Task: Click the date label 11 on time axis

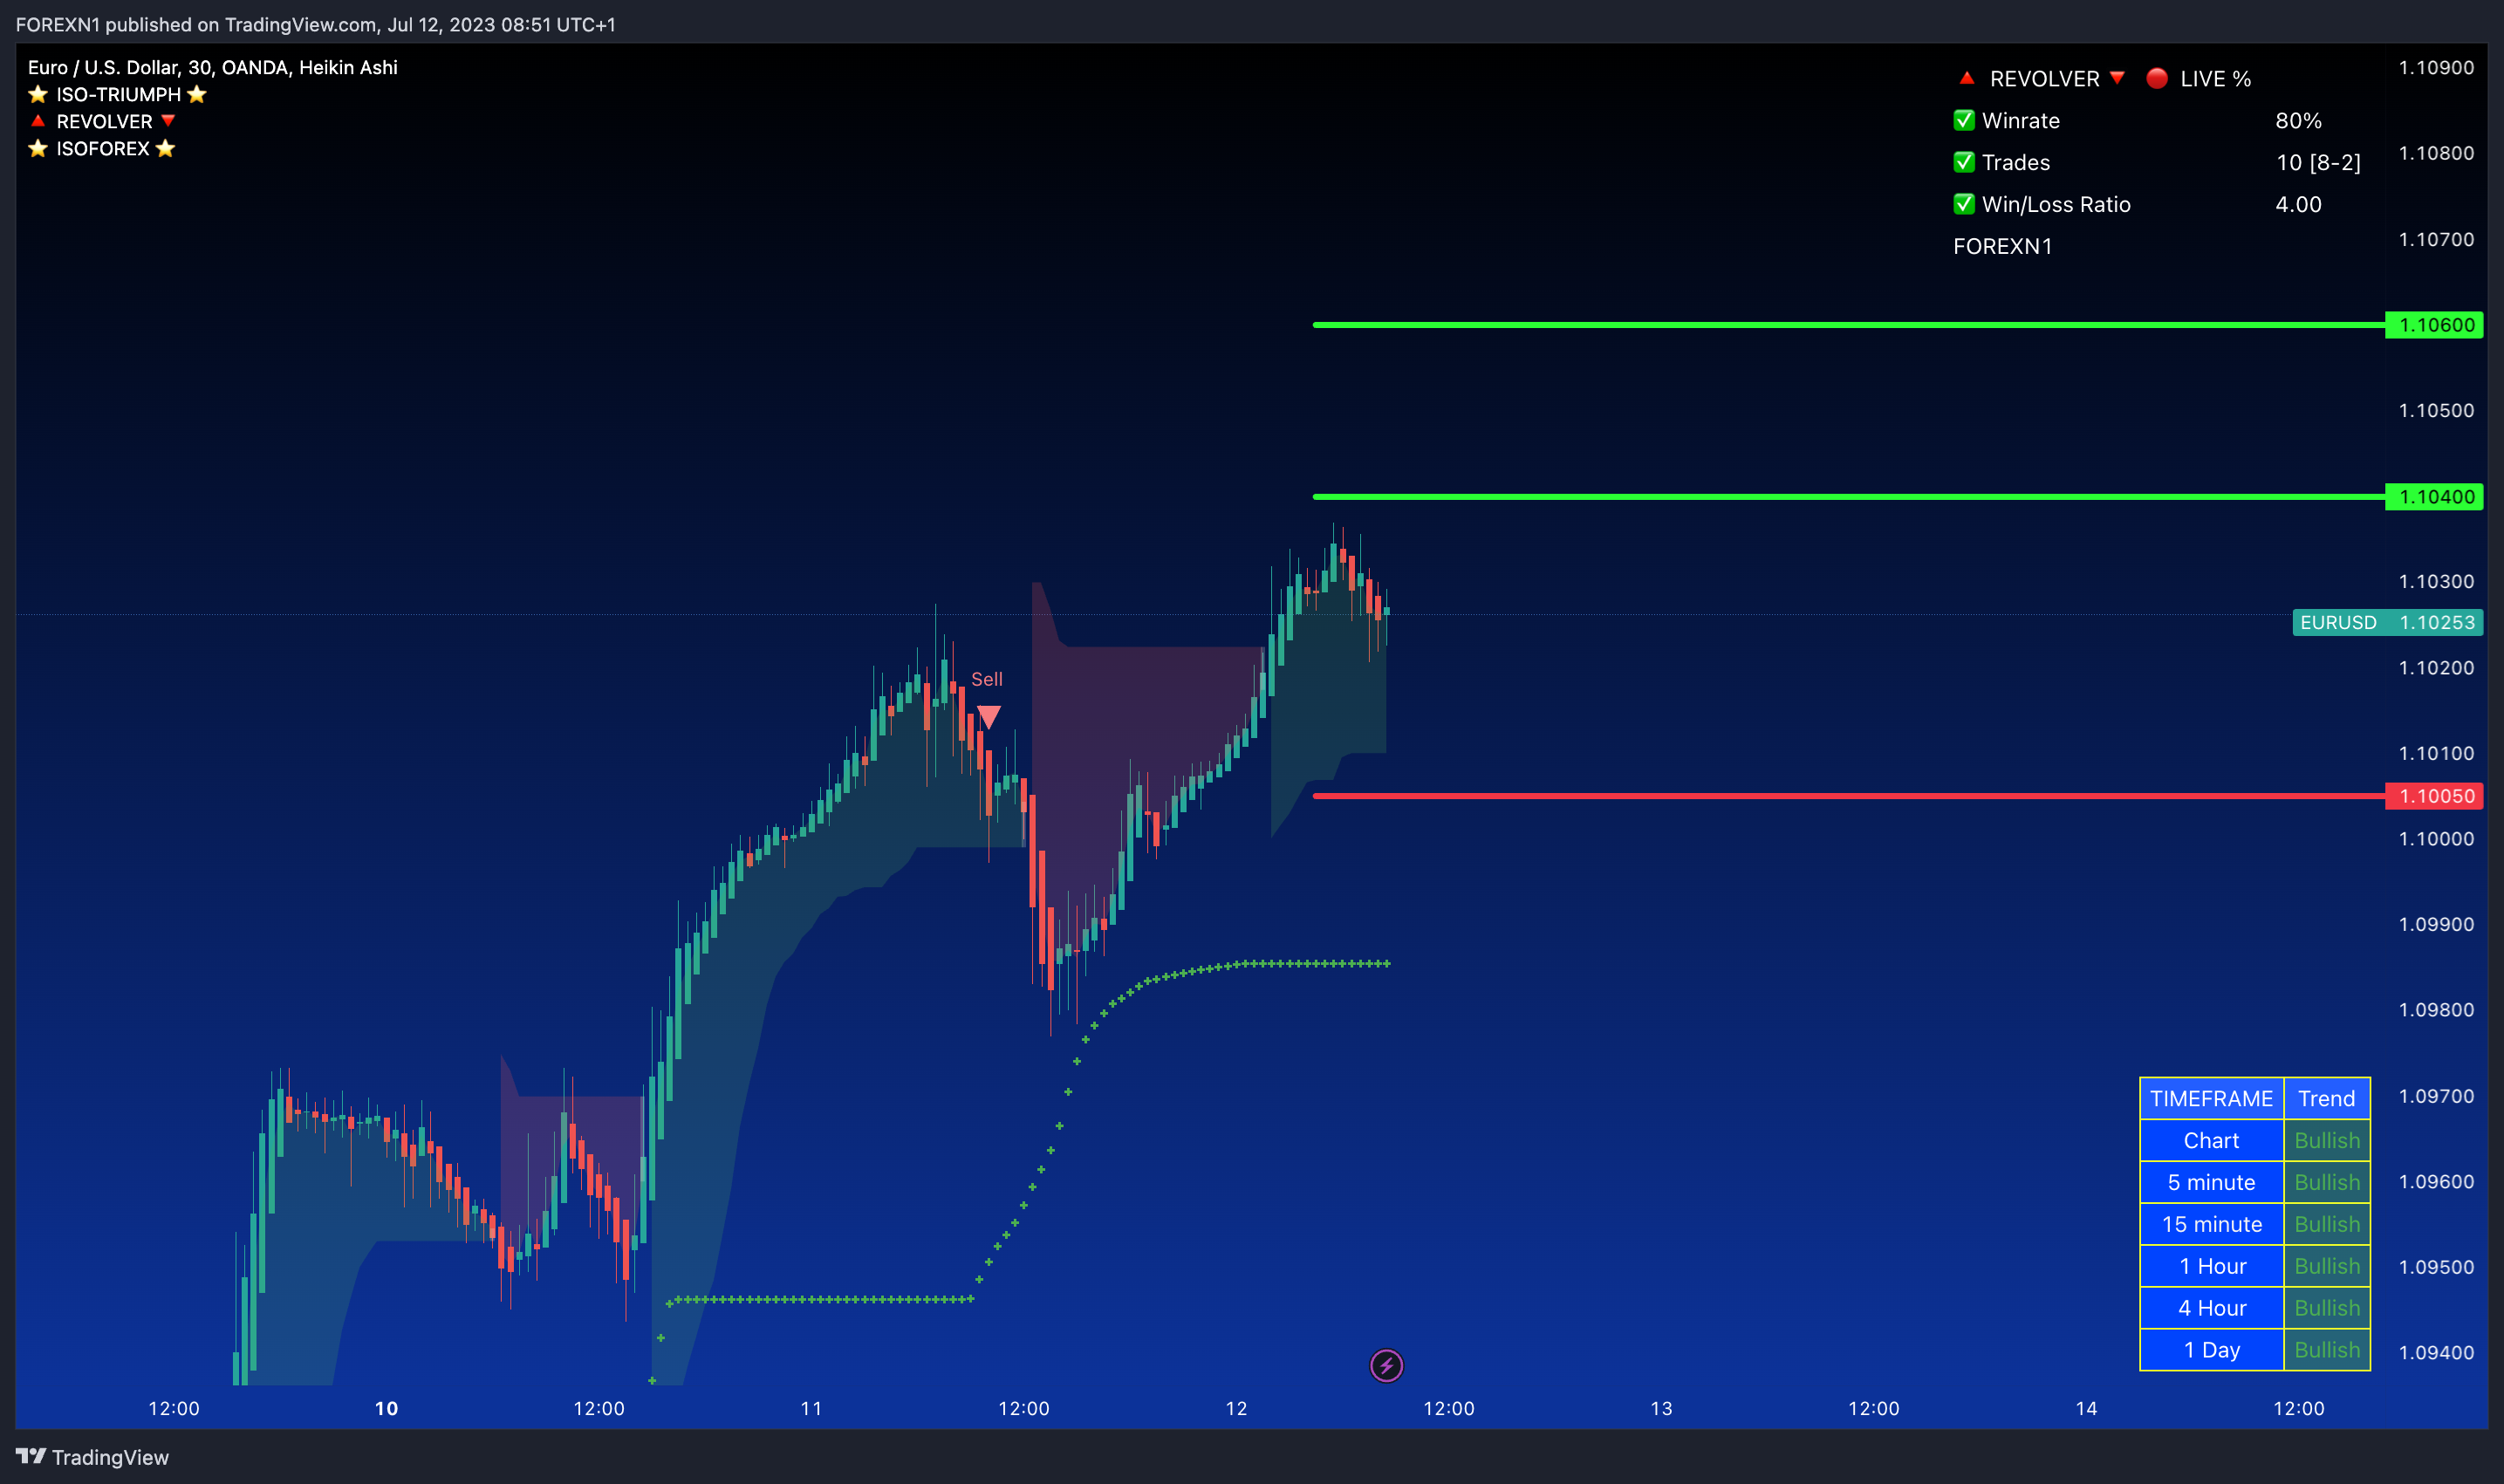Action: [811, 1408]
